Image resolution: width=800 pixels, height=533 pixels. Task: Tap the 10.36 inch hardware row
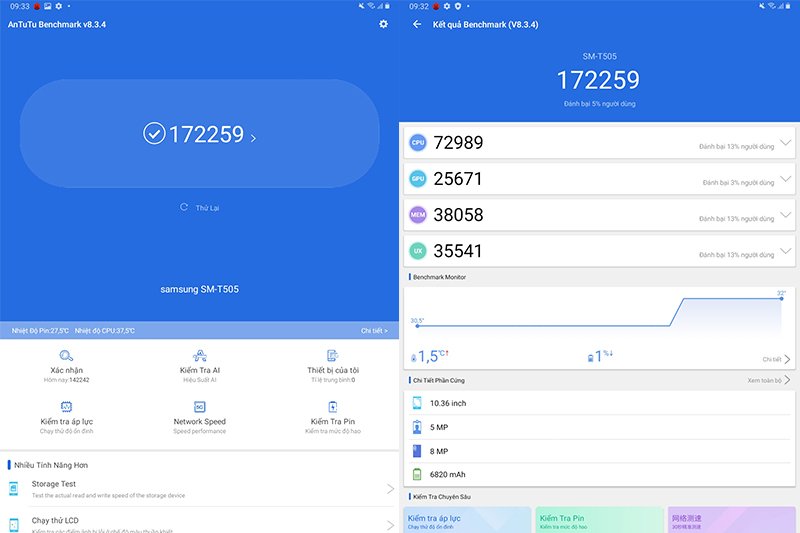tap(599, 403)
